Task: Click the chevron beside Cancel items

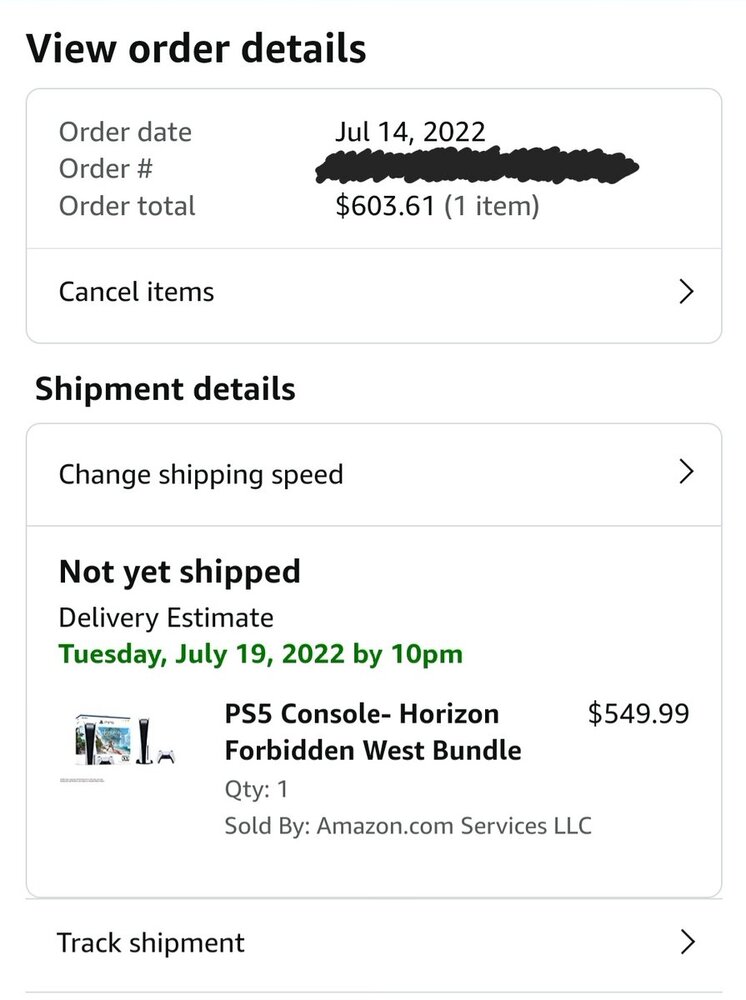Action: (x=686, y=292)
